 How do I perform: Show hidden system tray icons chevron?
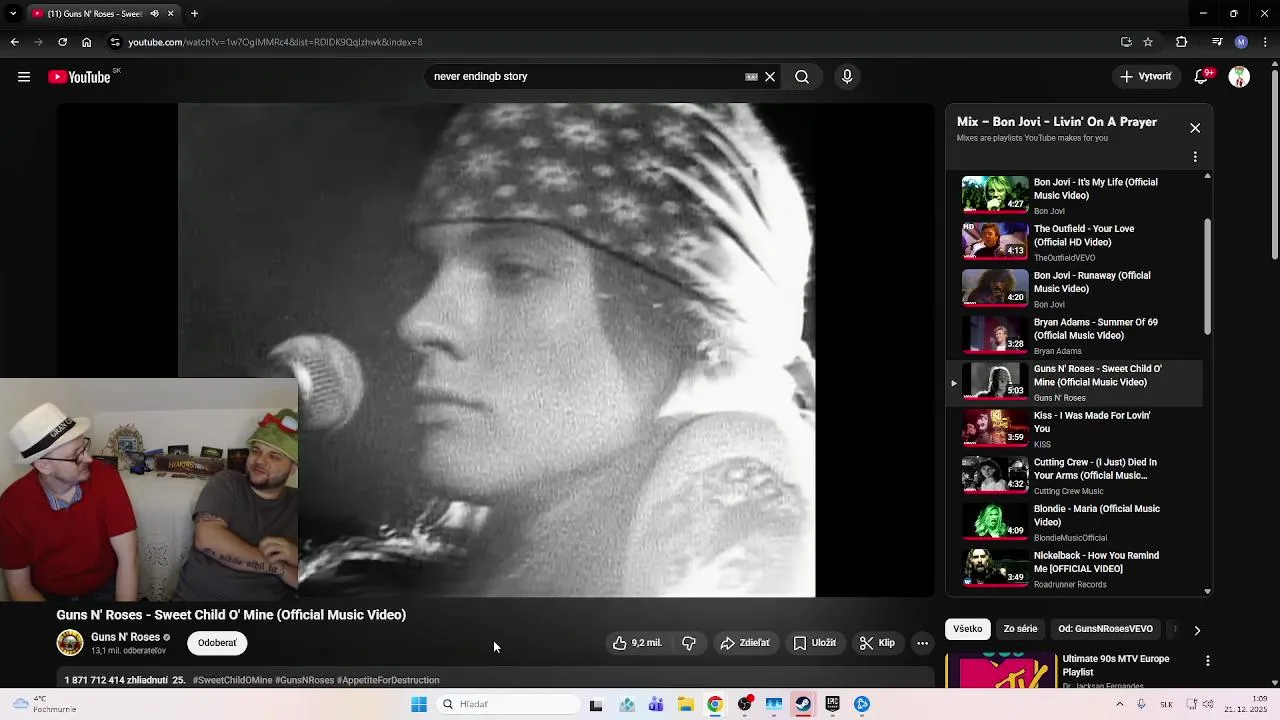[1119, 704]
